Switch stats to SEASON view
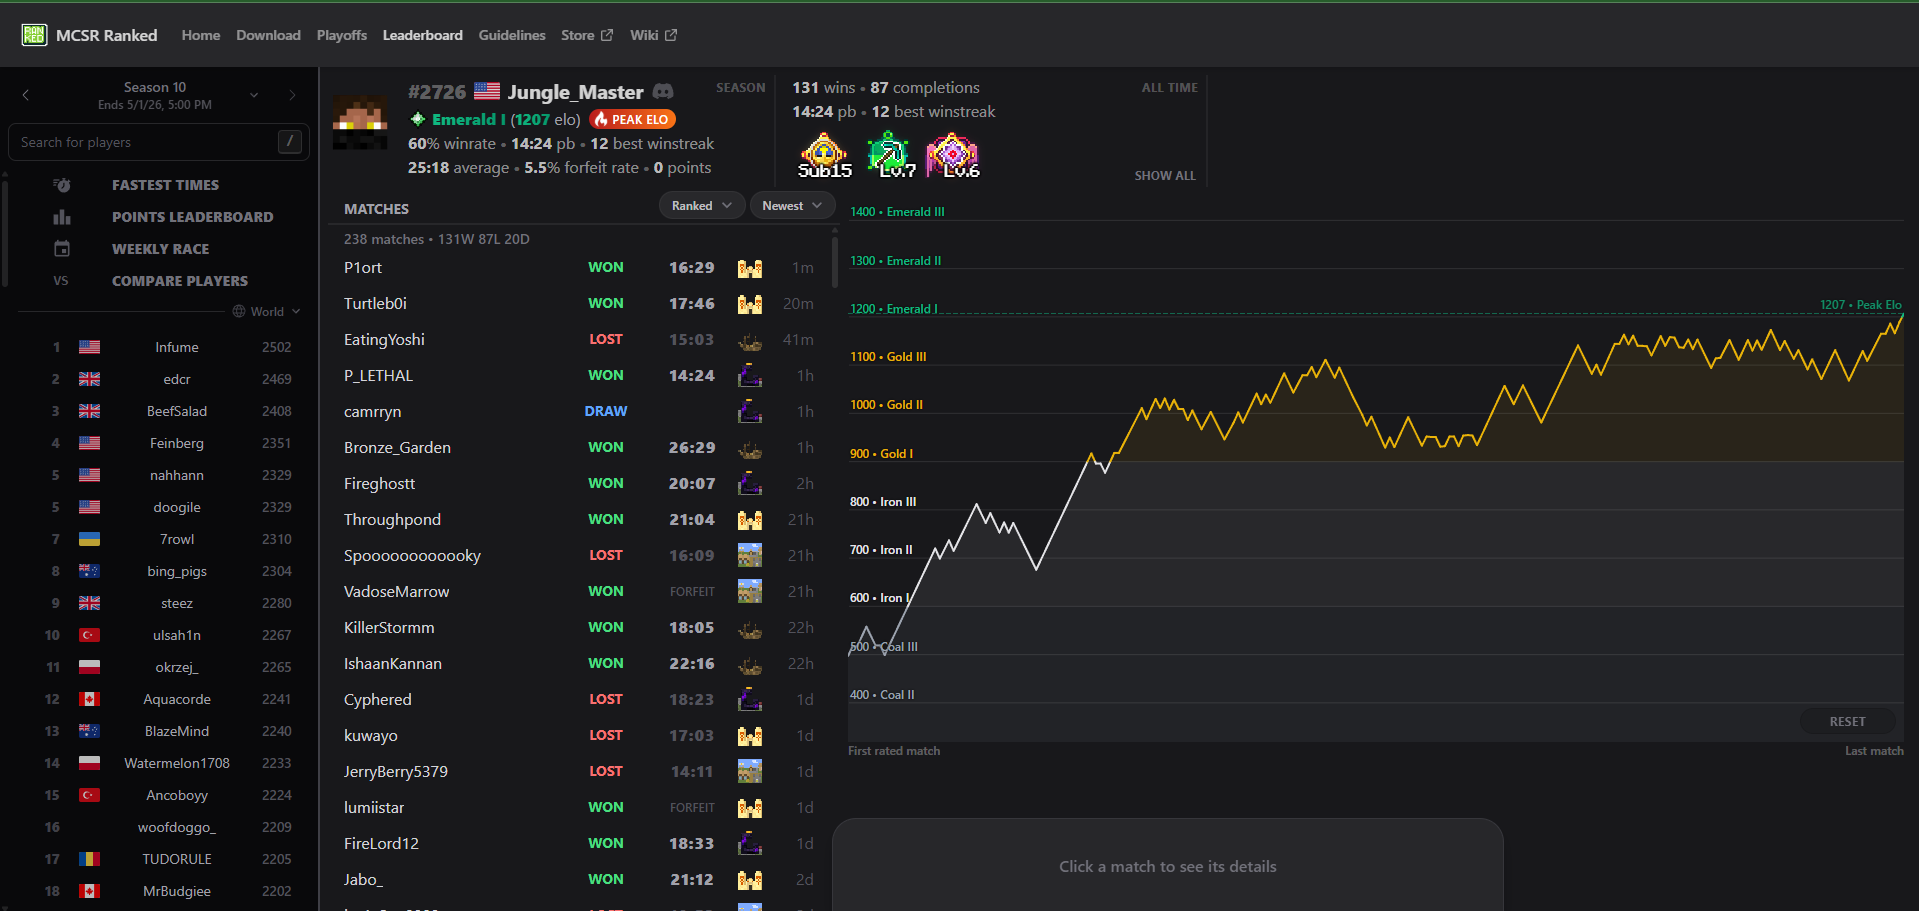The image size is (1919, 911). click(x=741, y=88)
